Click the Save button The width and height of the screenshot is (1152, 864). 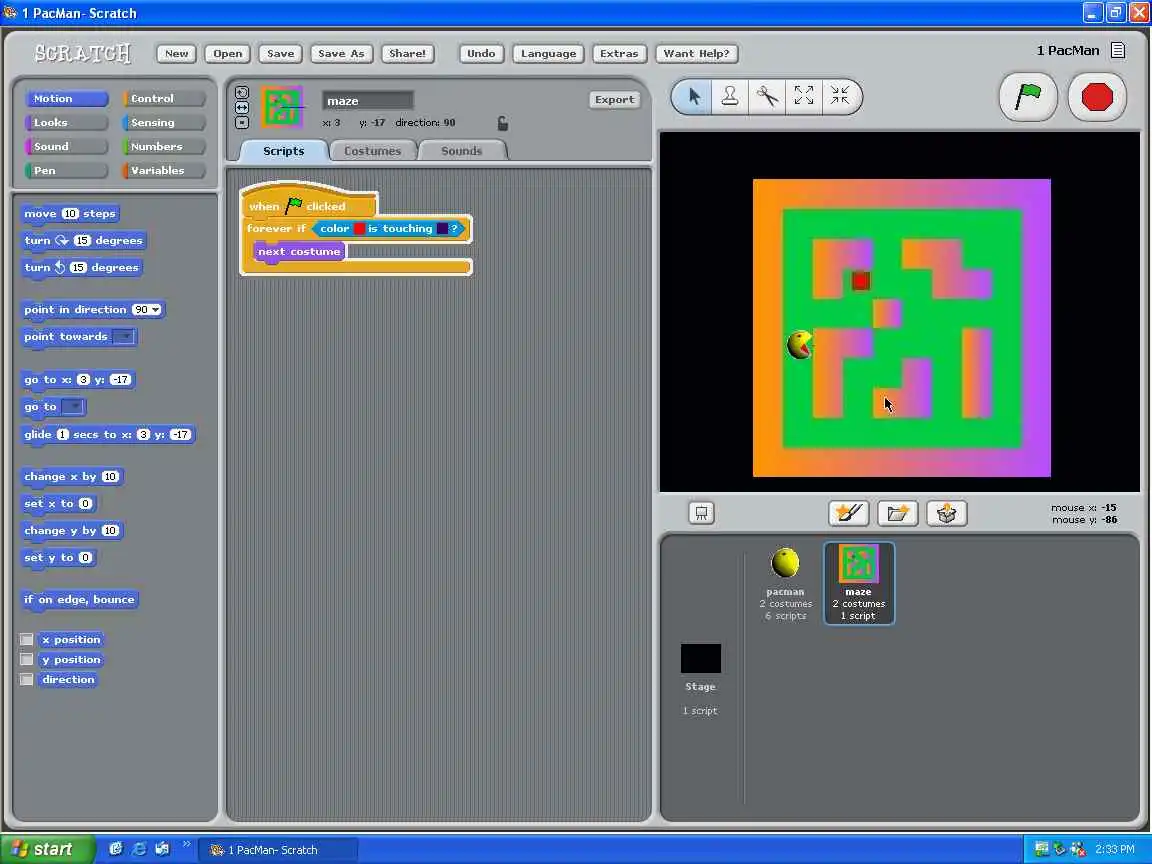[281, 54]
